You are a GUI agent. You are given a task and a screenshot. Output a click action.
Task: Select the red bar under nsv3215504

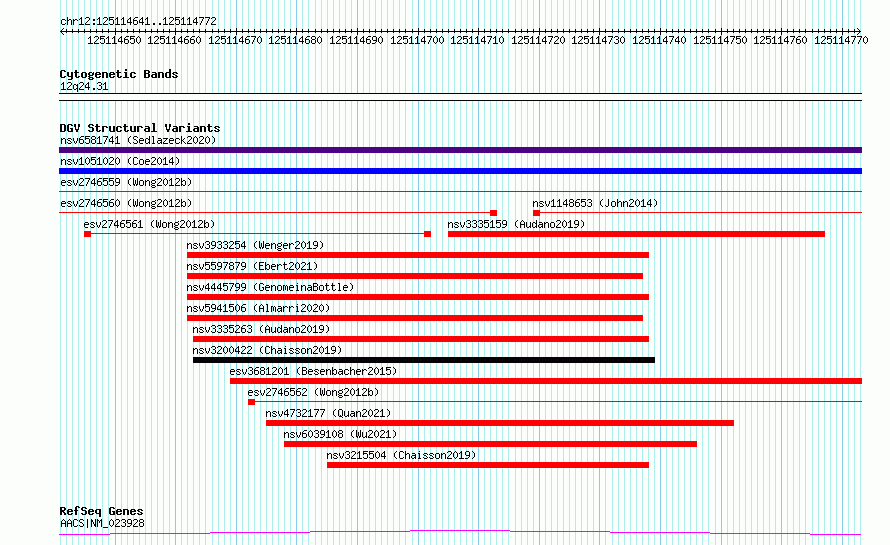point(488,465)
